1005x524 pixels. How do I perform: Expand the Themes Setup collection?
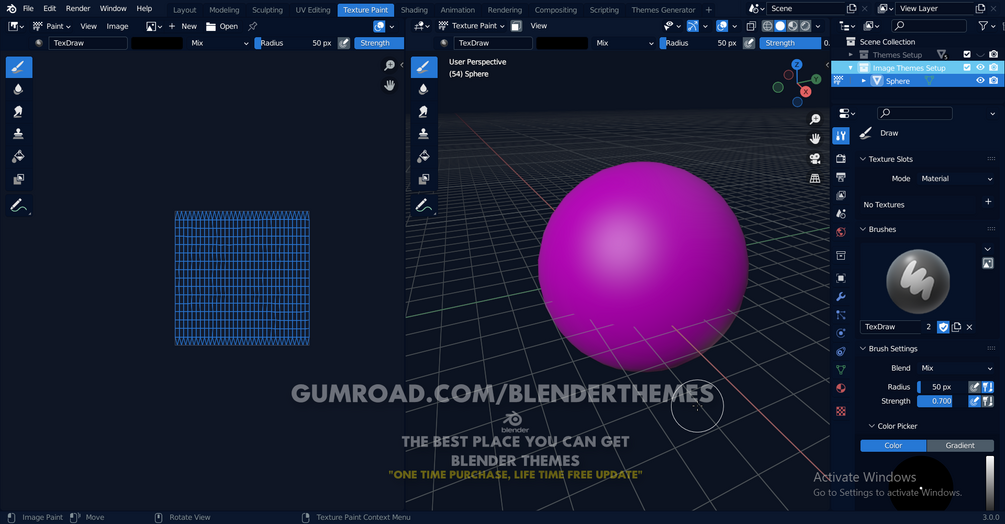(851, 54)
